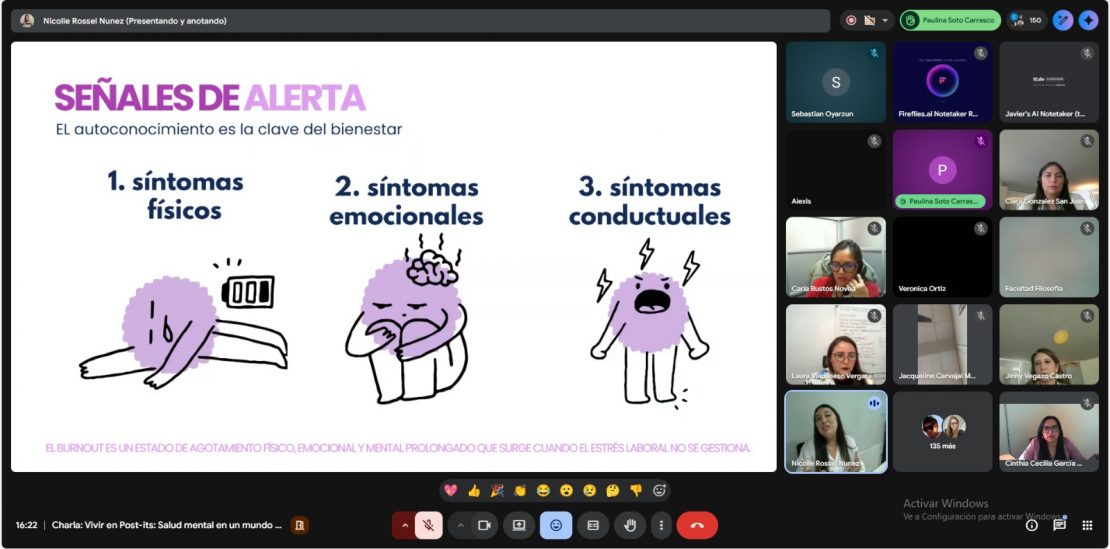This screenshot has width=1110, height=549.
Task: Expand video settings arrow beside camera
Action: 461,525
